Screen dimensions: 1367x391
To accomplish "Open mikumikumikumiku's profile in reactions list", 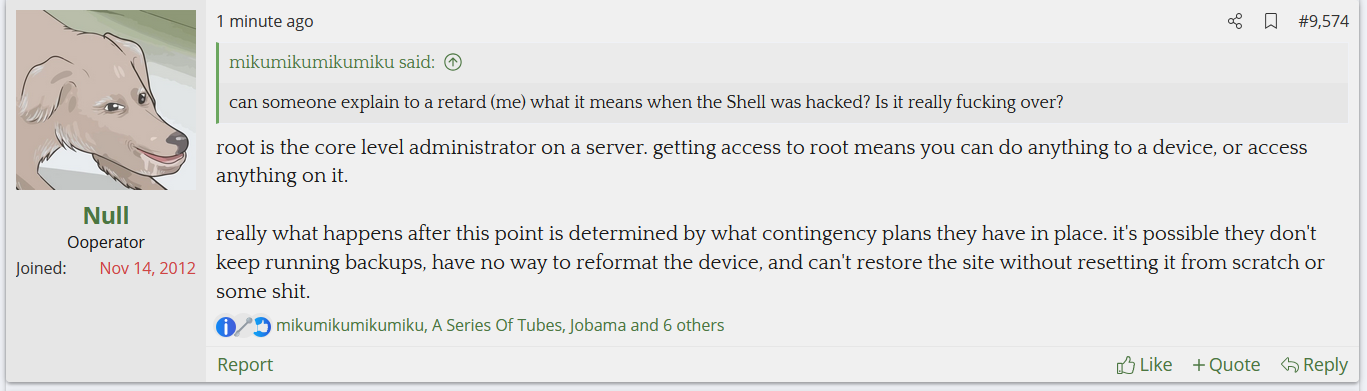I will point(351,325).
